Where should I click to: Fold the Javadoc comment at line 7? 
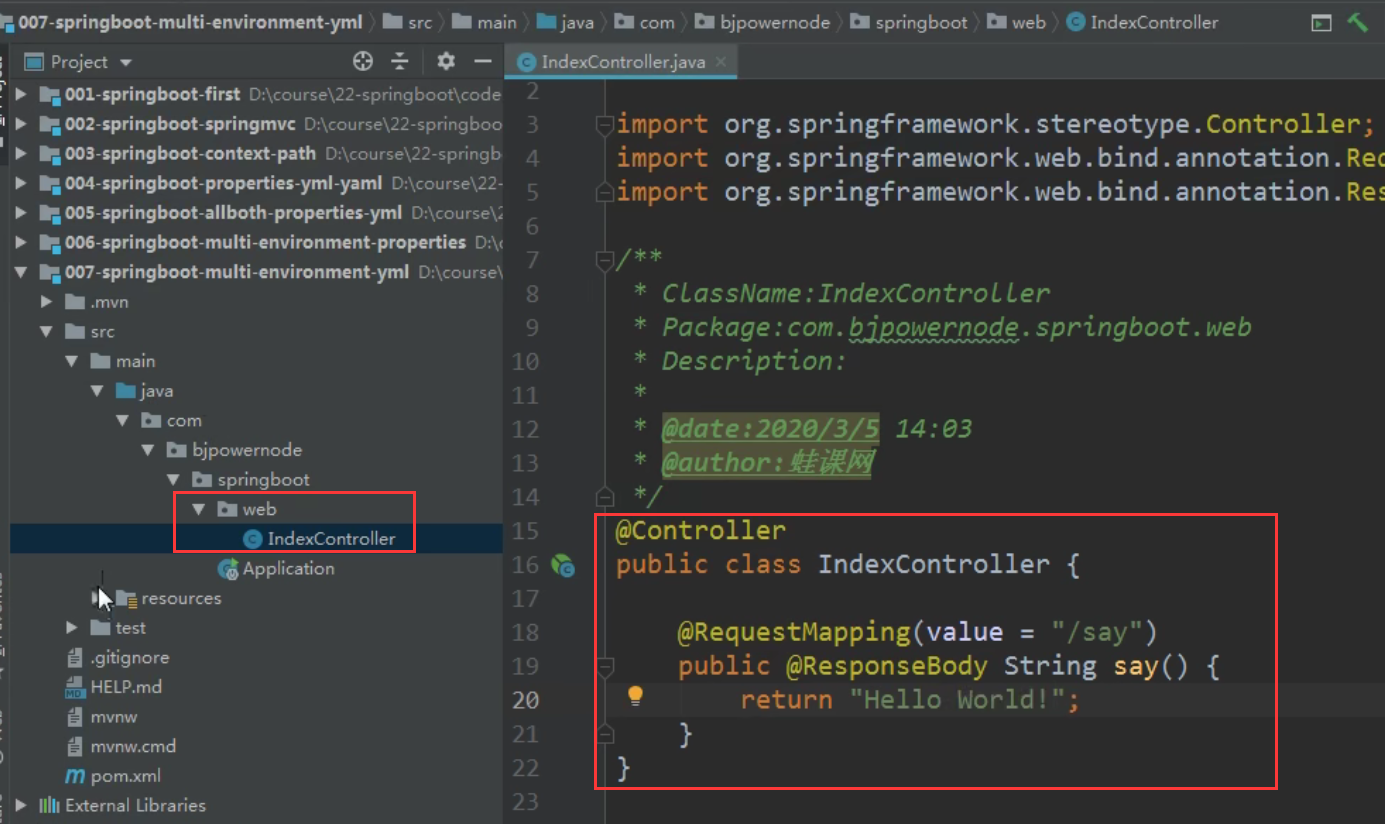(x=604, y=260)
